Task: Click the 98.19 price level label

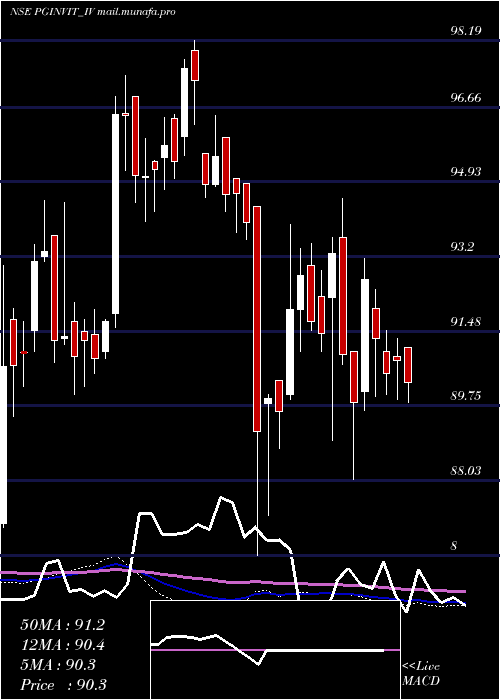Action: coord(466,31)
